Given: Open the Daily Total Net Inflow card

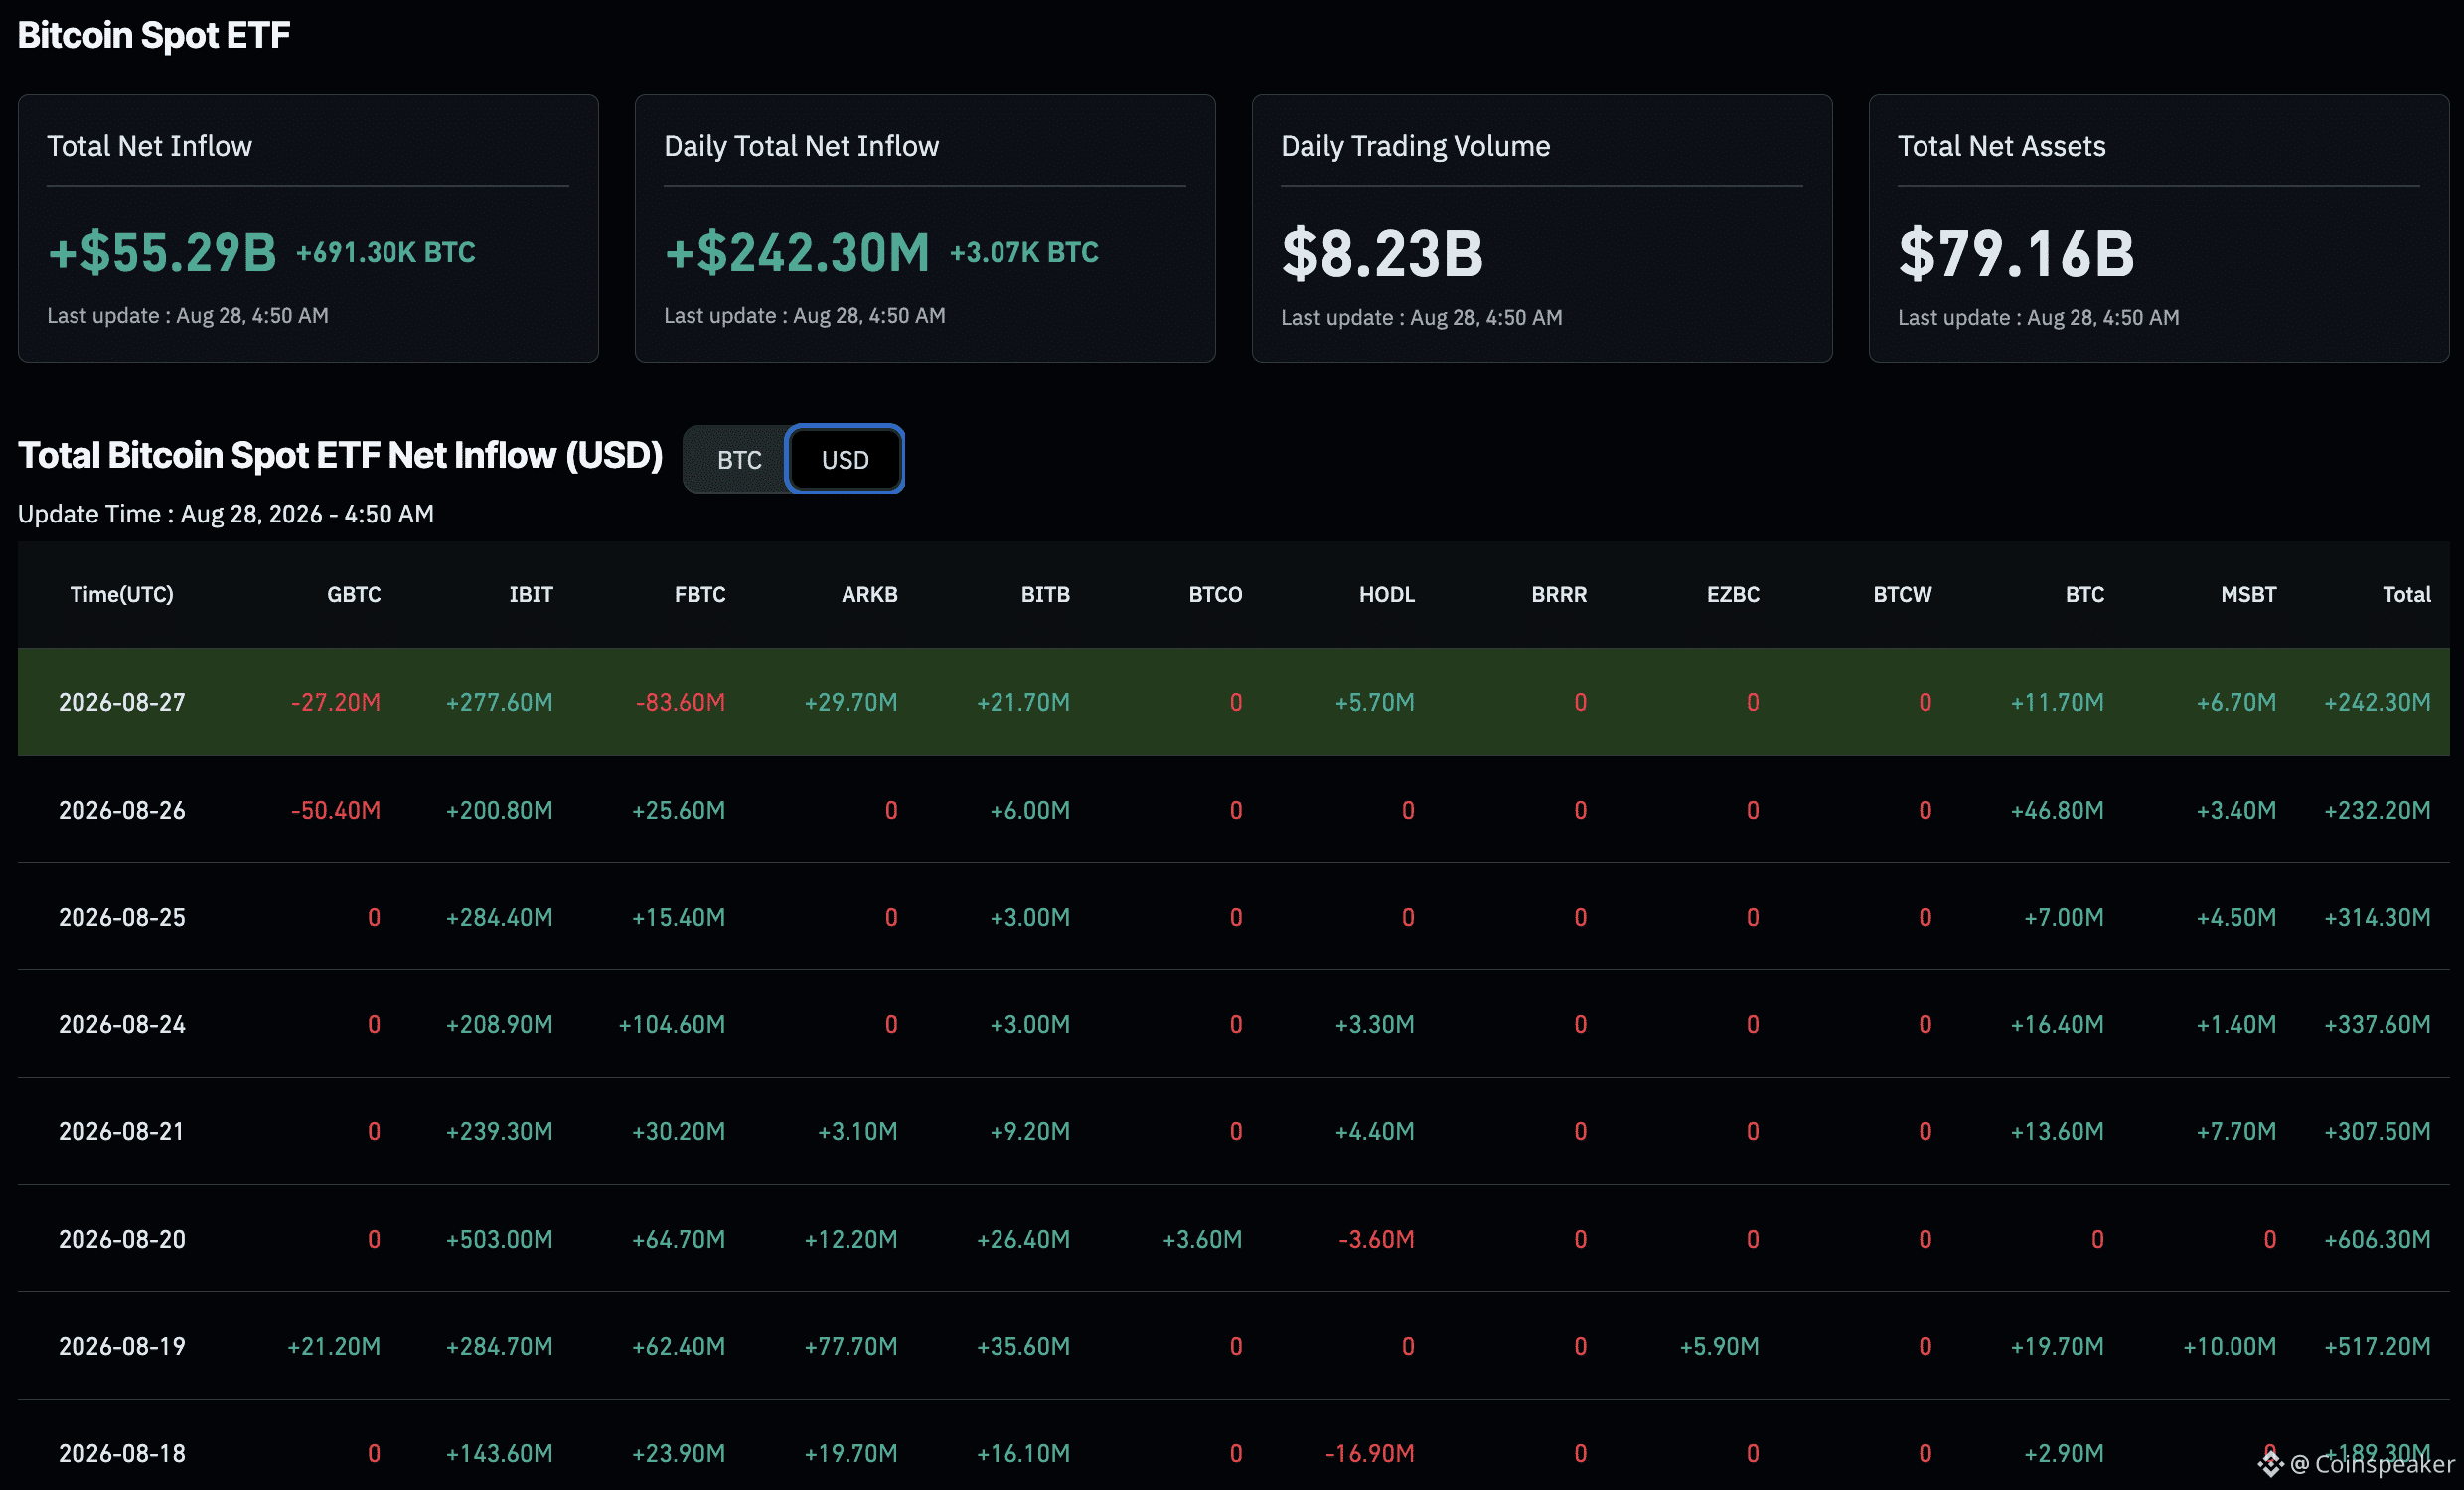Looking at the screenshot, I should click(925, 228).
